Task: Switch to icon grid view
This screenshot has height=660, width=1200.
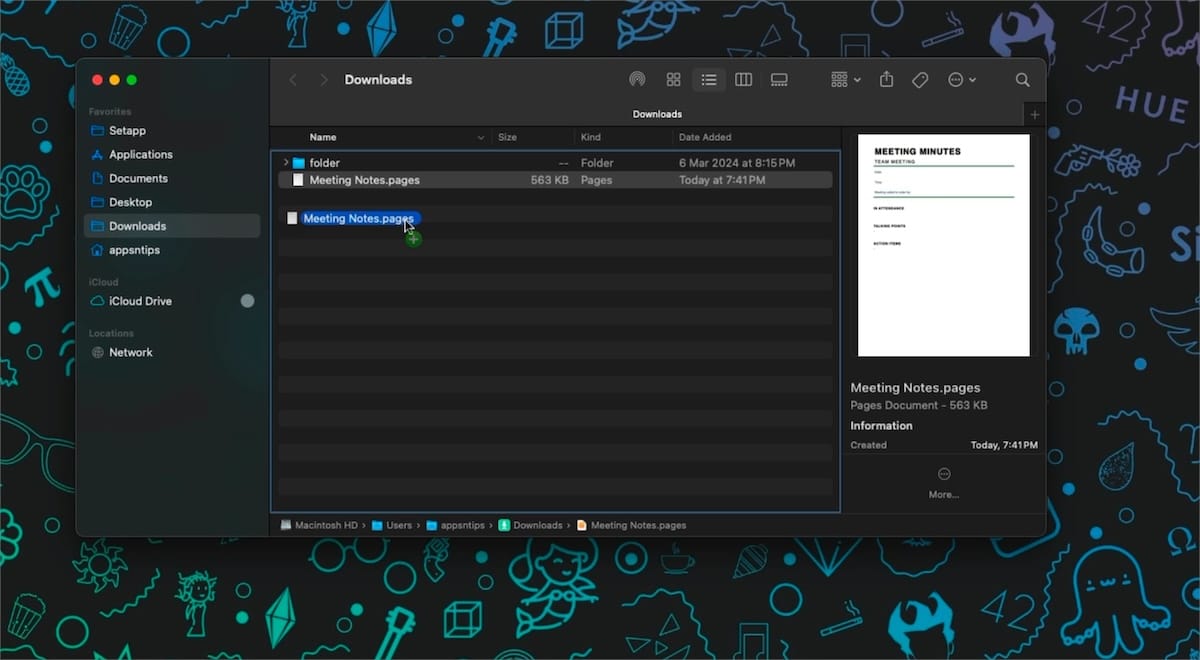Action: coord(673,79)
